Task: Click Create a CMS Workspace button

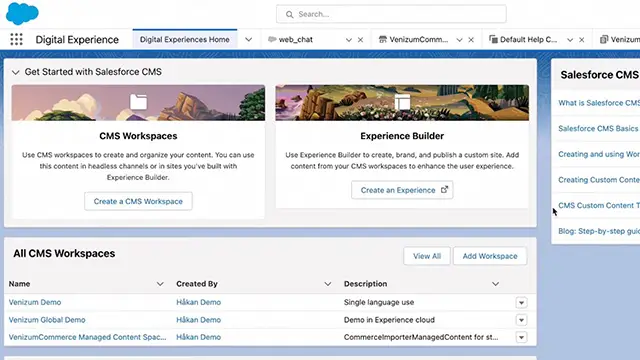Action: coord(138,201)
